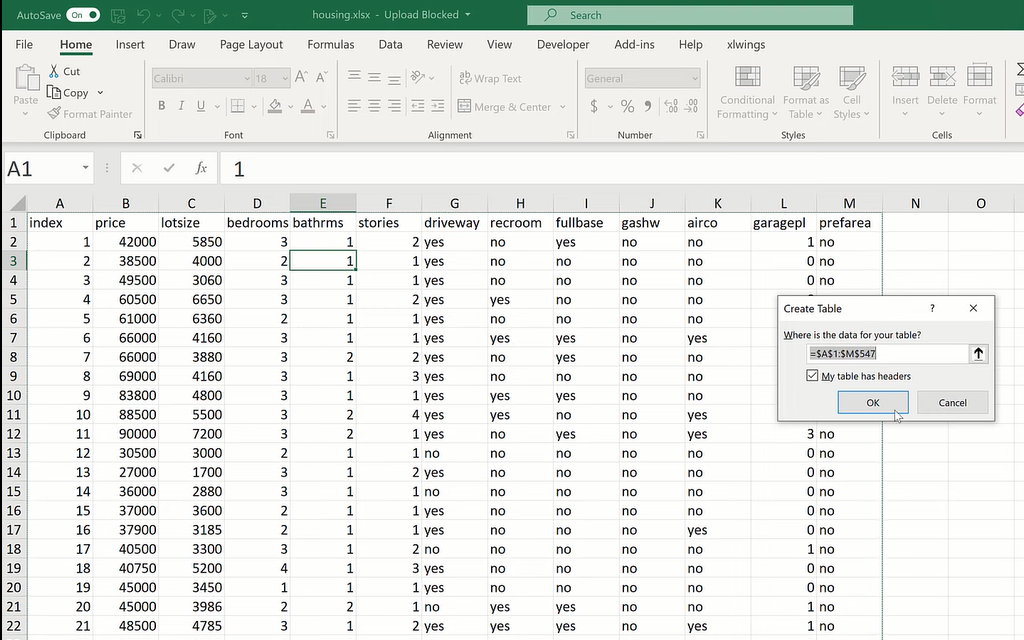
Task: Click the Orientation text angle icon
Action: [418, 77]
